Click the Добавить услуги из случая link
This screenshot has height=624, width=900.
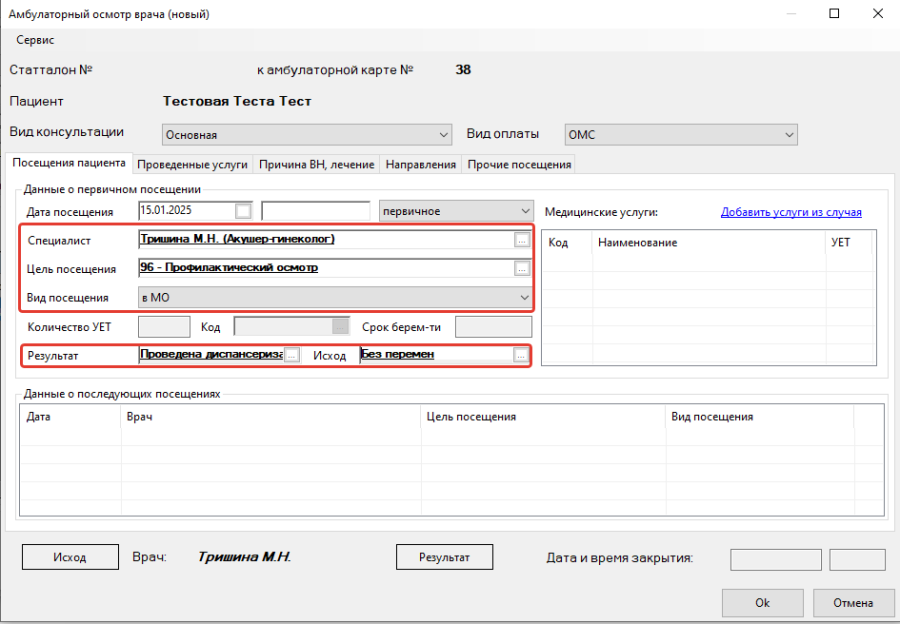[x=790, y=212]
